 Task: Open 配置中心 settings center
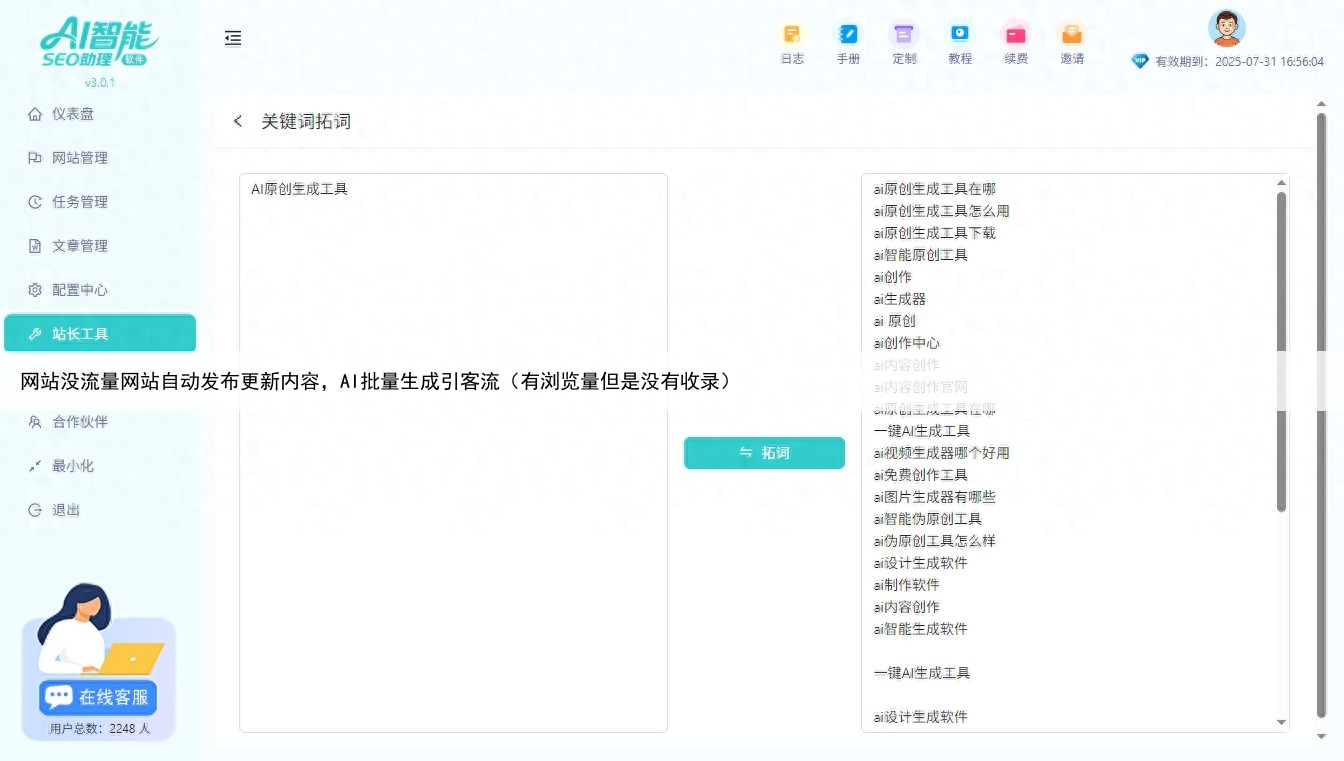coord(78,289)
